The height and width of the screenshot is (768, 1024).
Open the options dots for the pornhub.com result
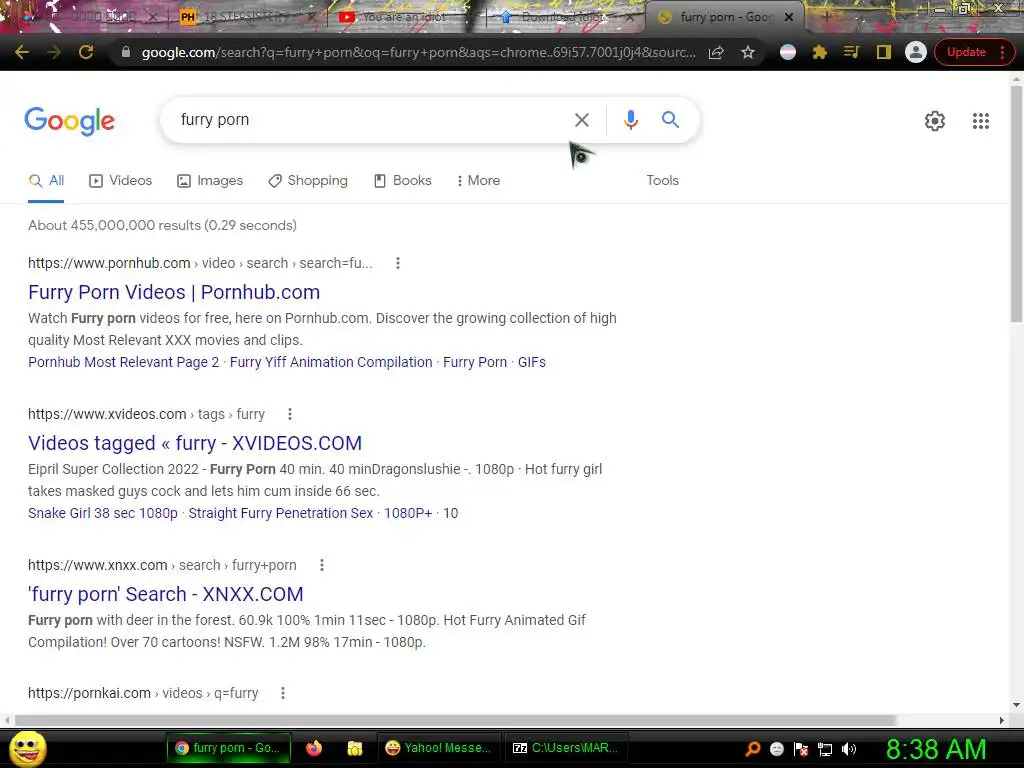tap(398, 263)
